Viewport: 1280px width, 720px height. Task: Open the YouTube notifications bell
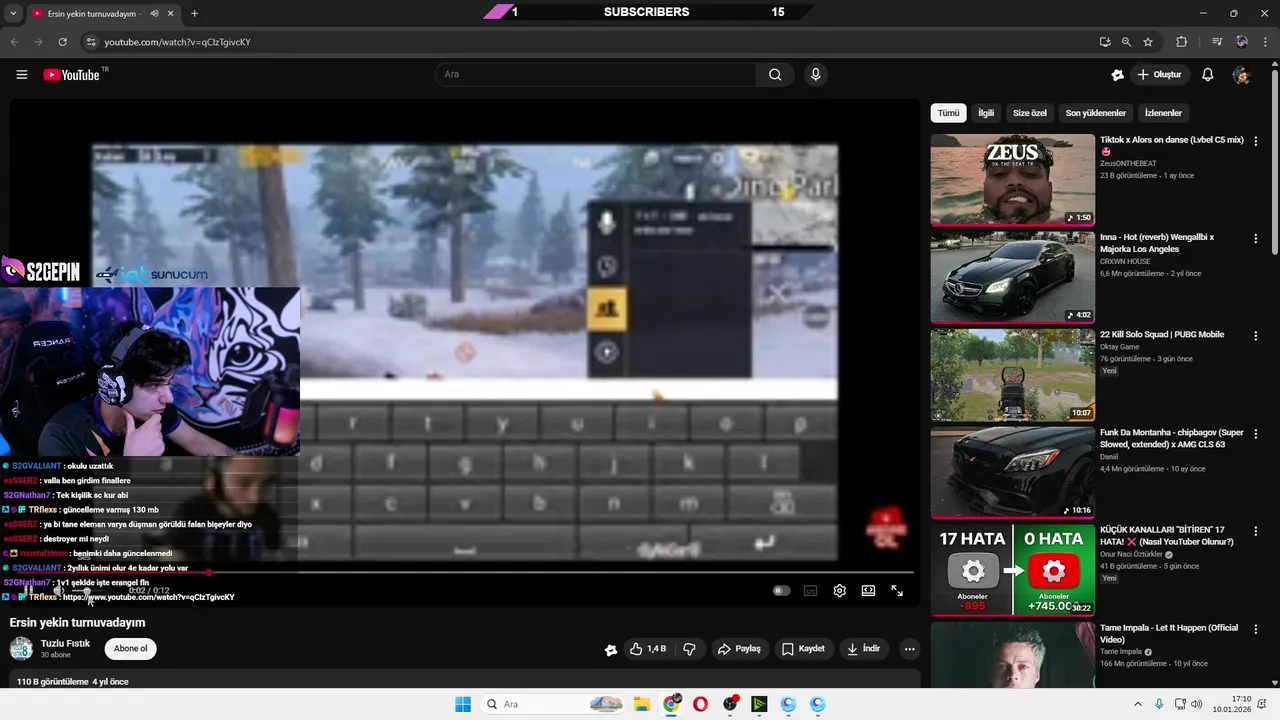click(x=1207, y=75)
